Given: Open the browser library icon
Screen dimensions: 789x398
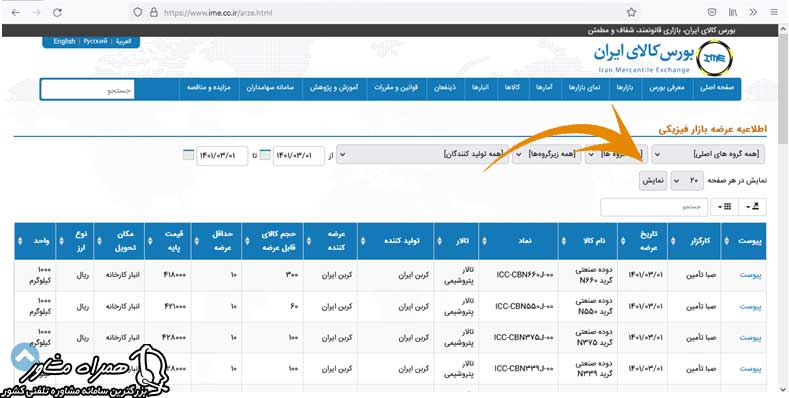Looking at the screenshot, I should pyautogui.click(x=733, y=13).
